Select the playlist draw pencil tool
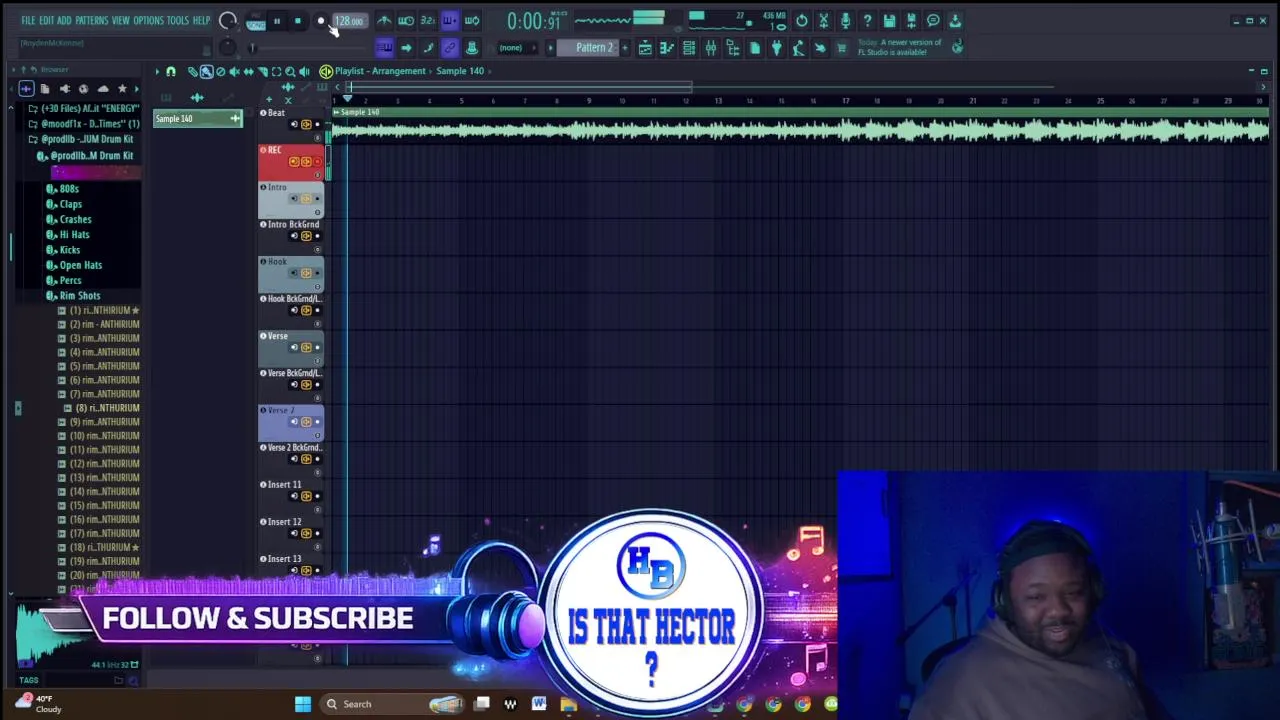Screen dimensions: 1280x720 point(192,71)
